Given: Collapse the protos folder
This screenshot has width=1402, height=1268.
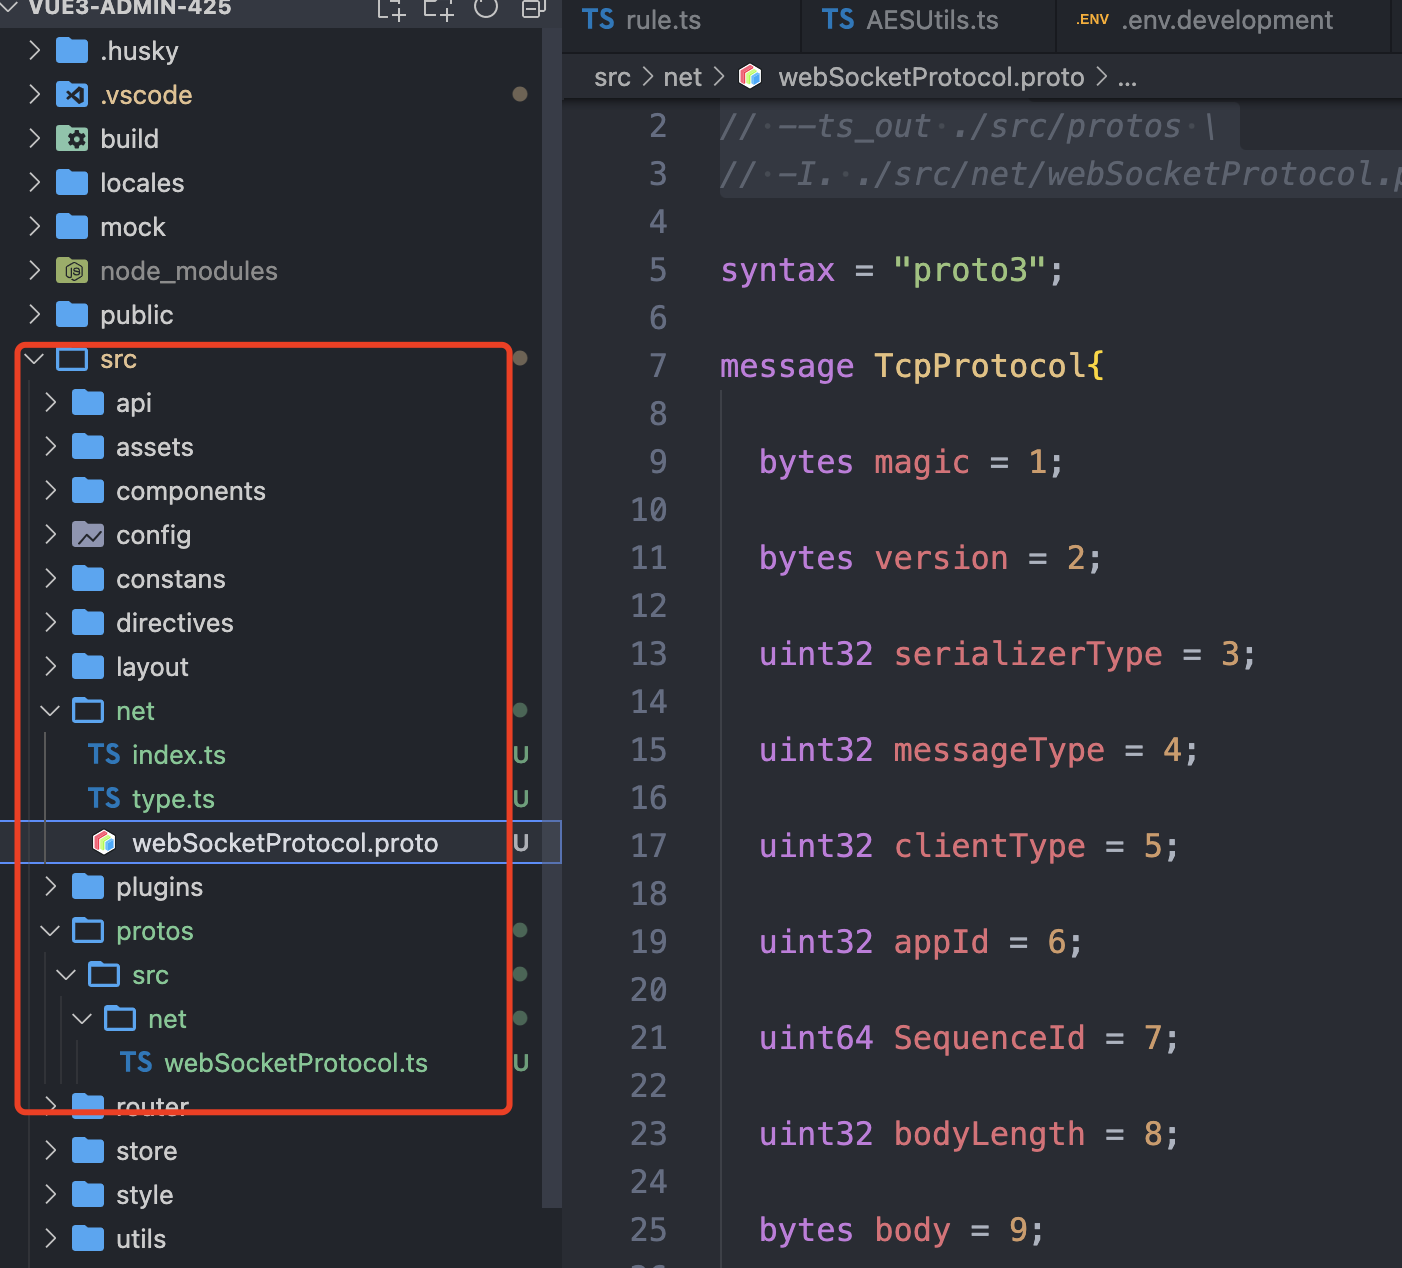Looking at the screenshot, I should [50, 931].
